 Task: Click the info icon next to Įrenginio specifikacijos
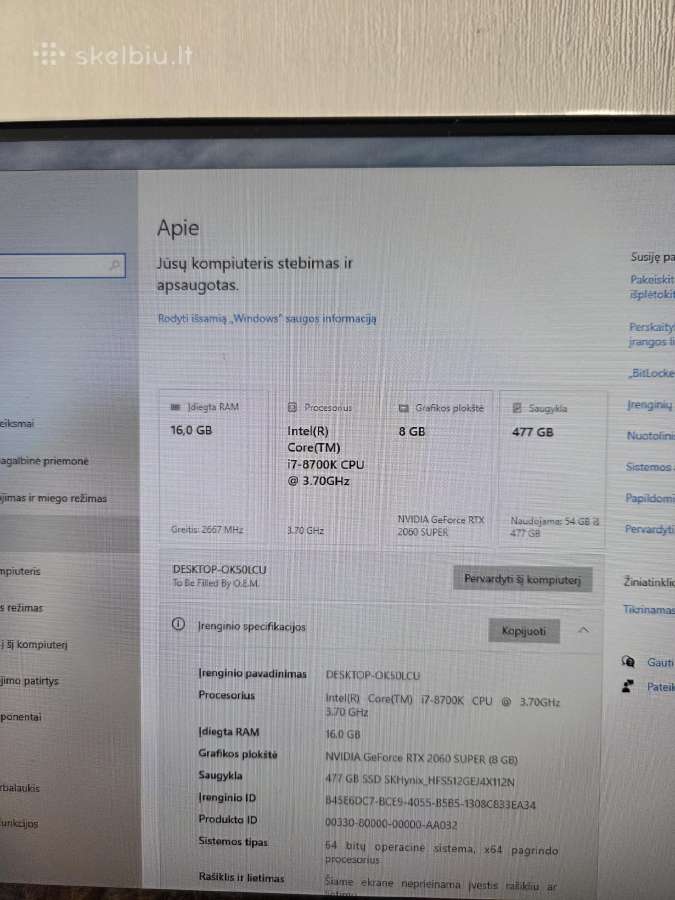pos(179,624)
